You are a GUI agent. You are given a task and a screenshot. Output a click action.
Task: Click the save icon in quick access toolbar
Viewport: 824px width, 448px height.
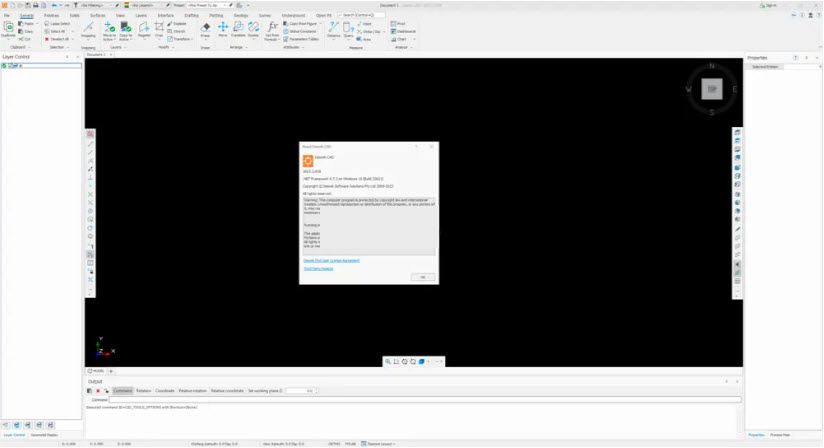coord(28,5)
